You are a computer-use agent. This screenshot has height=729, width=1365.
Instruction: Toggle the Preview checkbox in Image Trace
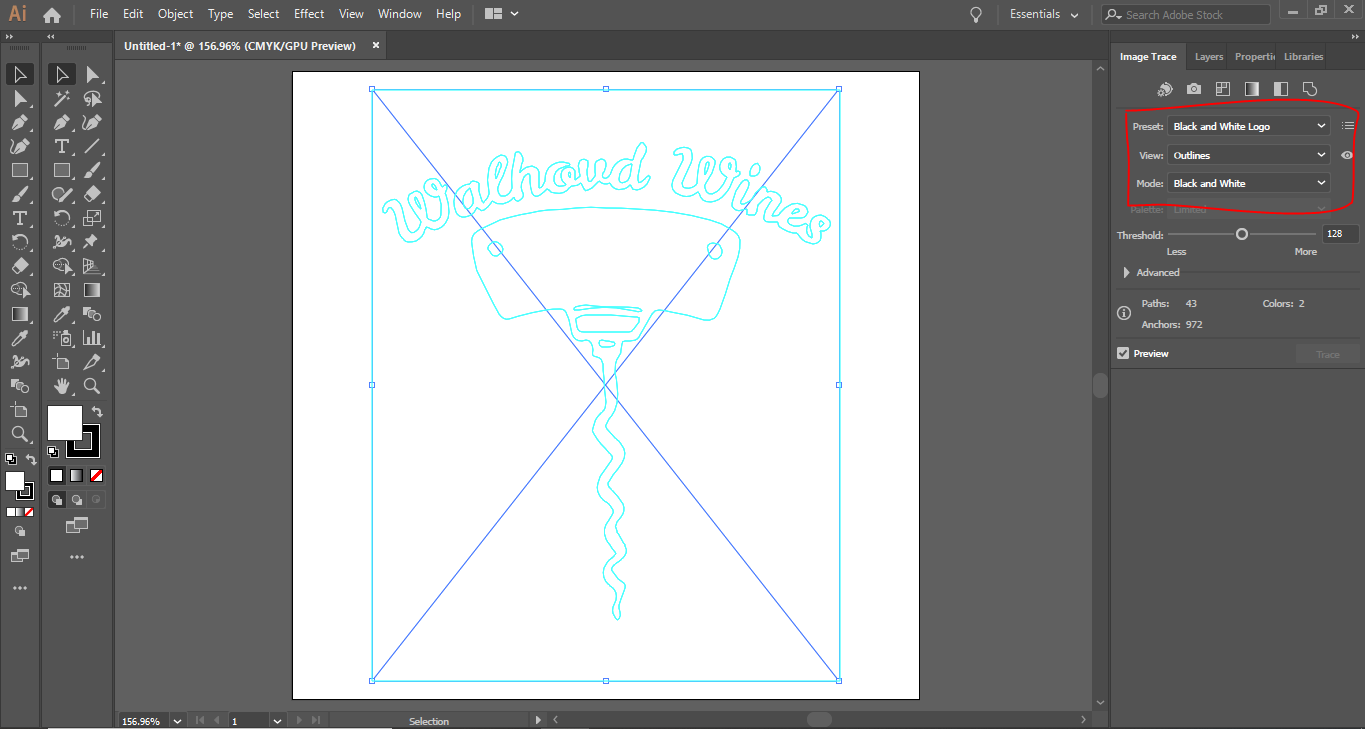pos(1122,353)
